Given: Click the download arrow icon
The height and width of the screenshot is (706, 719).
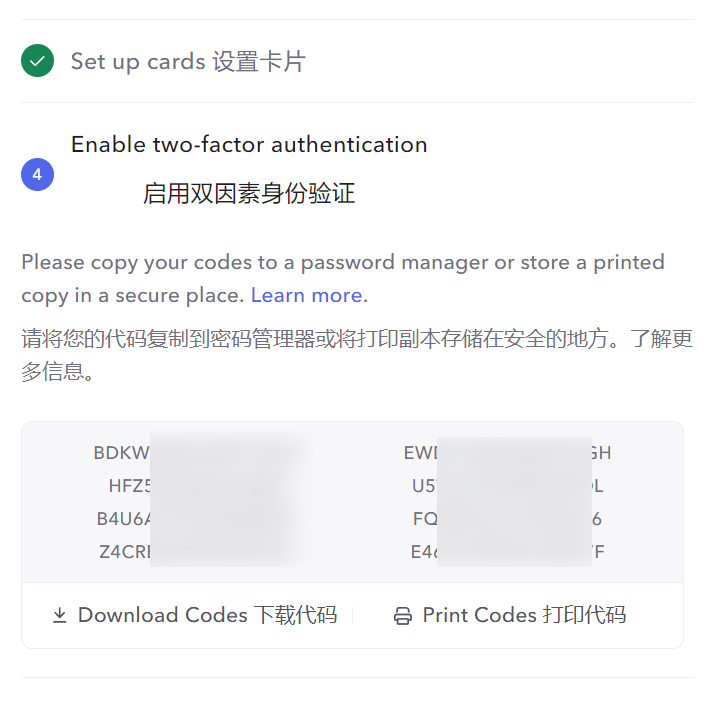Looking at the screenshot, I should coord(60,616).
